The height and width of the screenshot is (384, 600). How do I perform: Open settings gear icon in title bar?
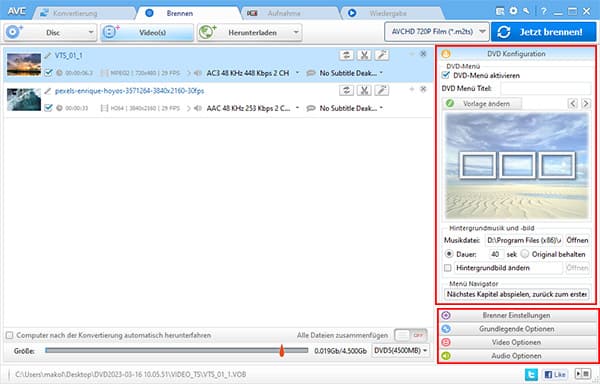pyautogui.click(x=513, y=11)
